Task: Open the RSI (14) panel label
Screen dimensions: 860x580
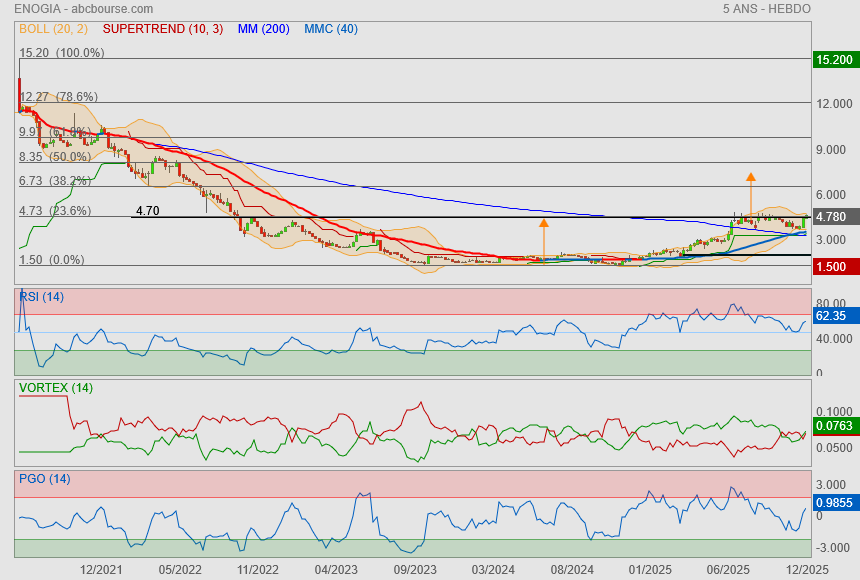Action: [x=42, y=297]
